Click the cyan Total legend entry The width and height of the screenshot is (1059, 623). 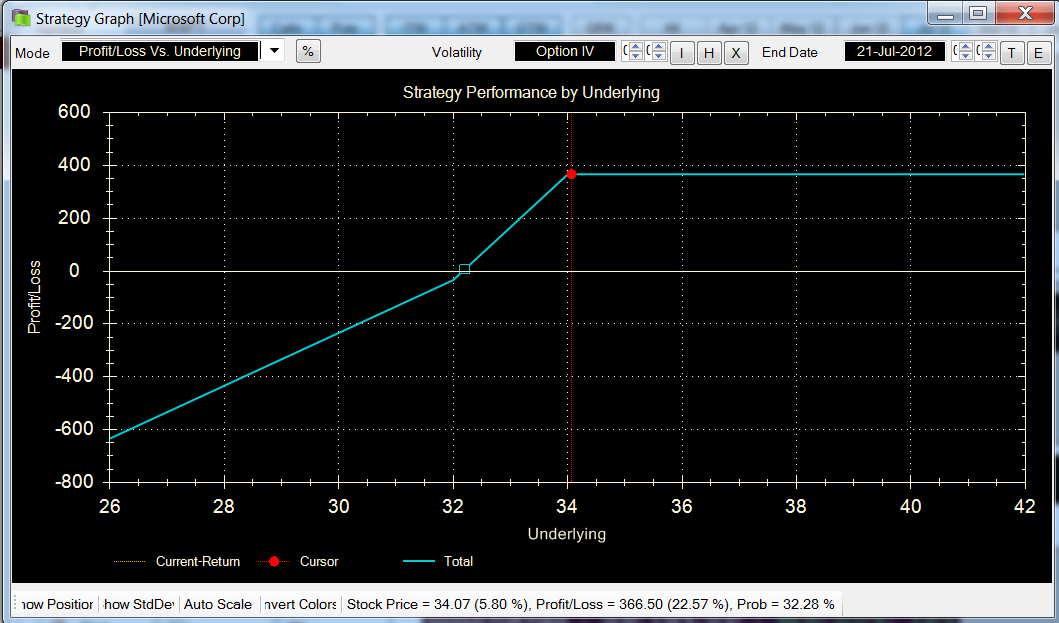438,562
